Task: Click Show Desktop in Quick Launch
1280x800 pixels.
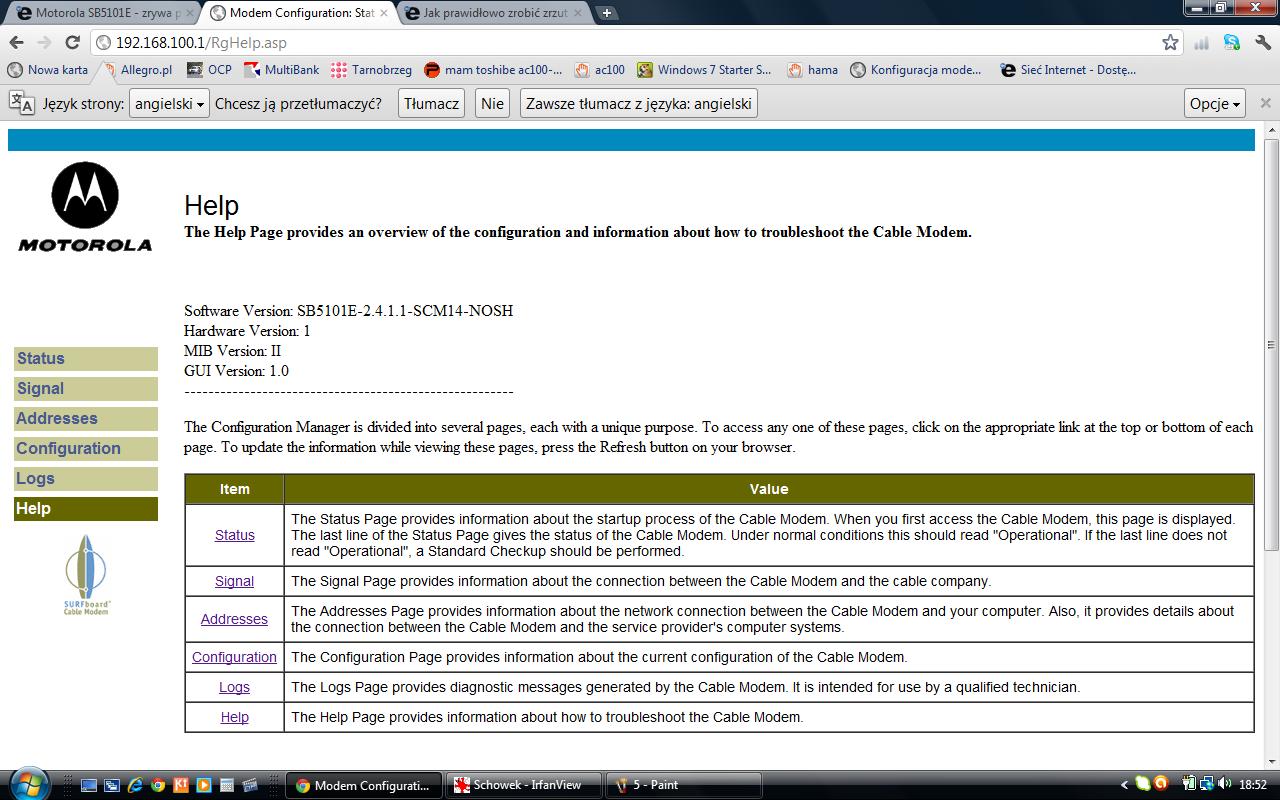Action: (x=88, y=785)
